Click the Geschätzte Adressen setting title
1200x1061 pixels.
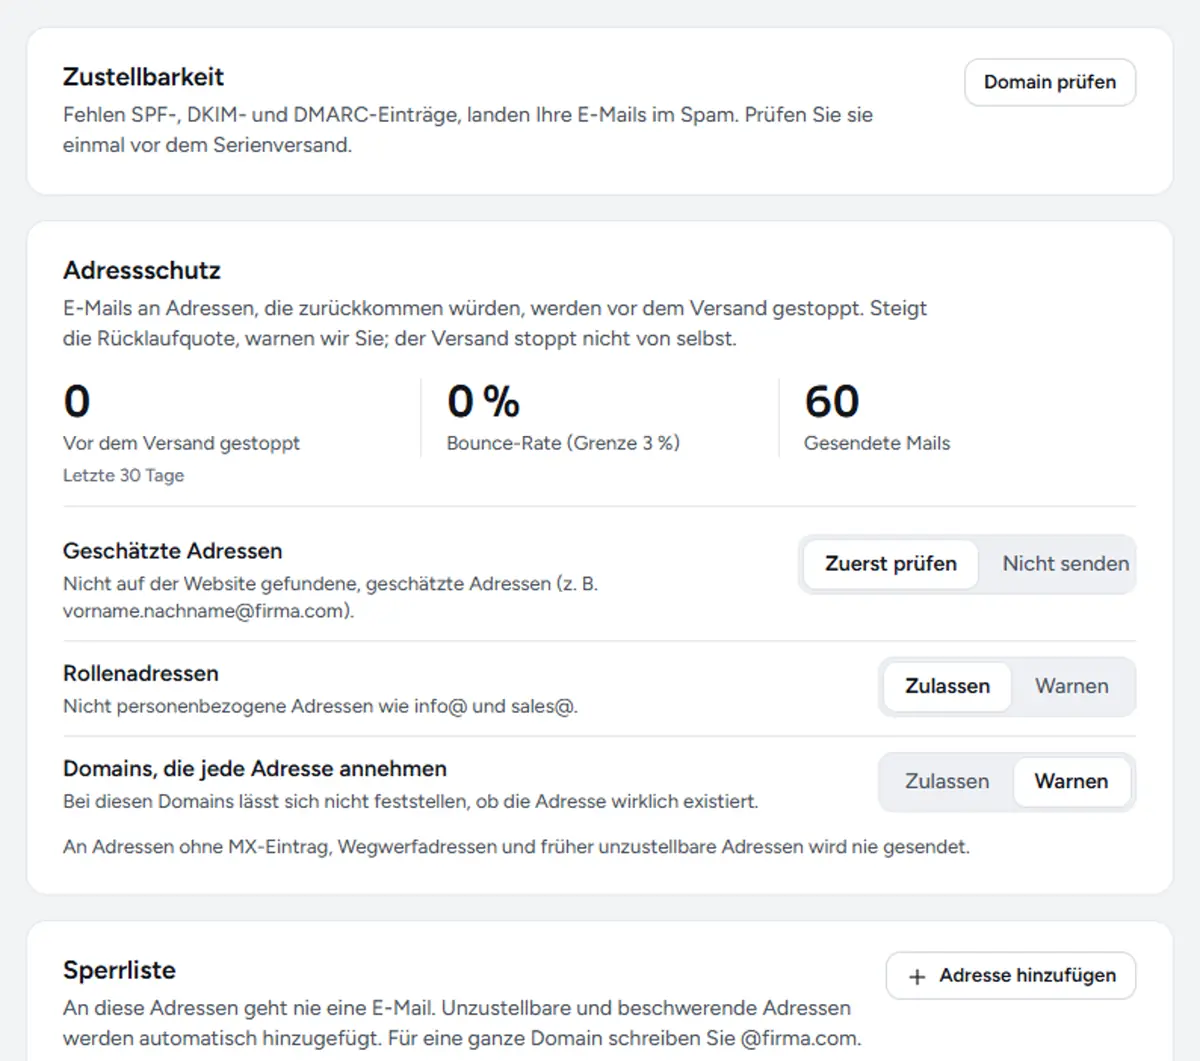[x=172, y=551]
